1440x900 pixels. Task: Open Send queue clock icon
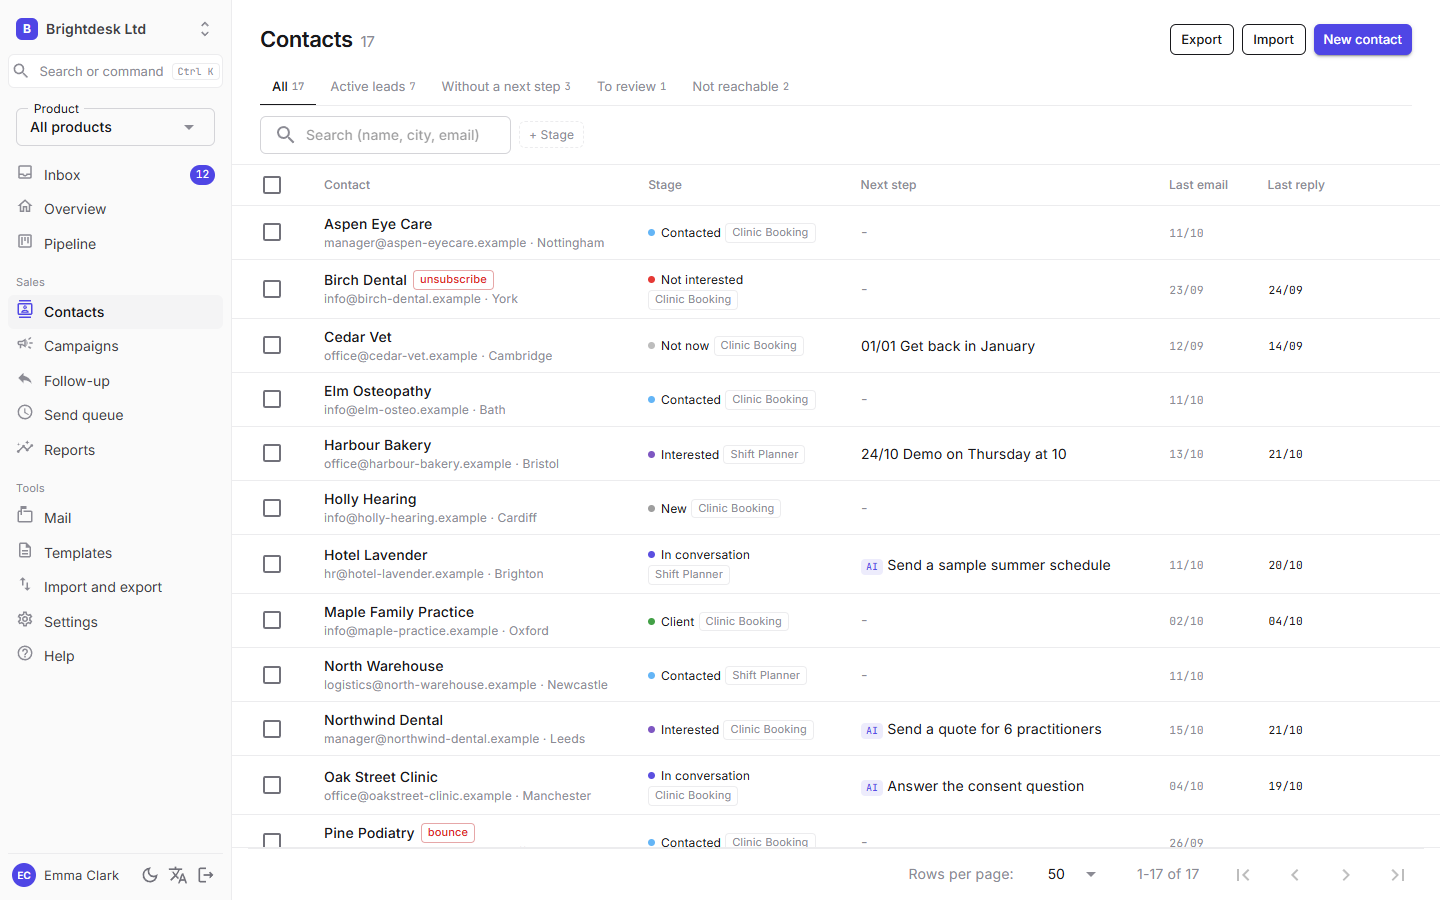tap(25, 413)
